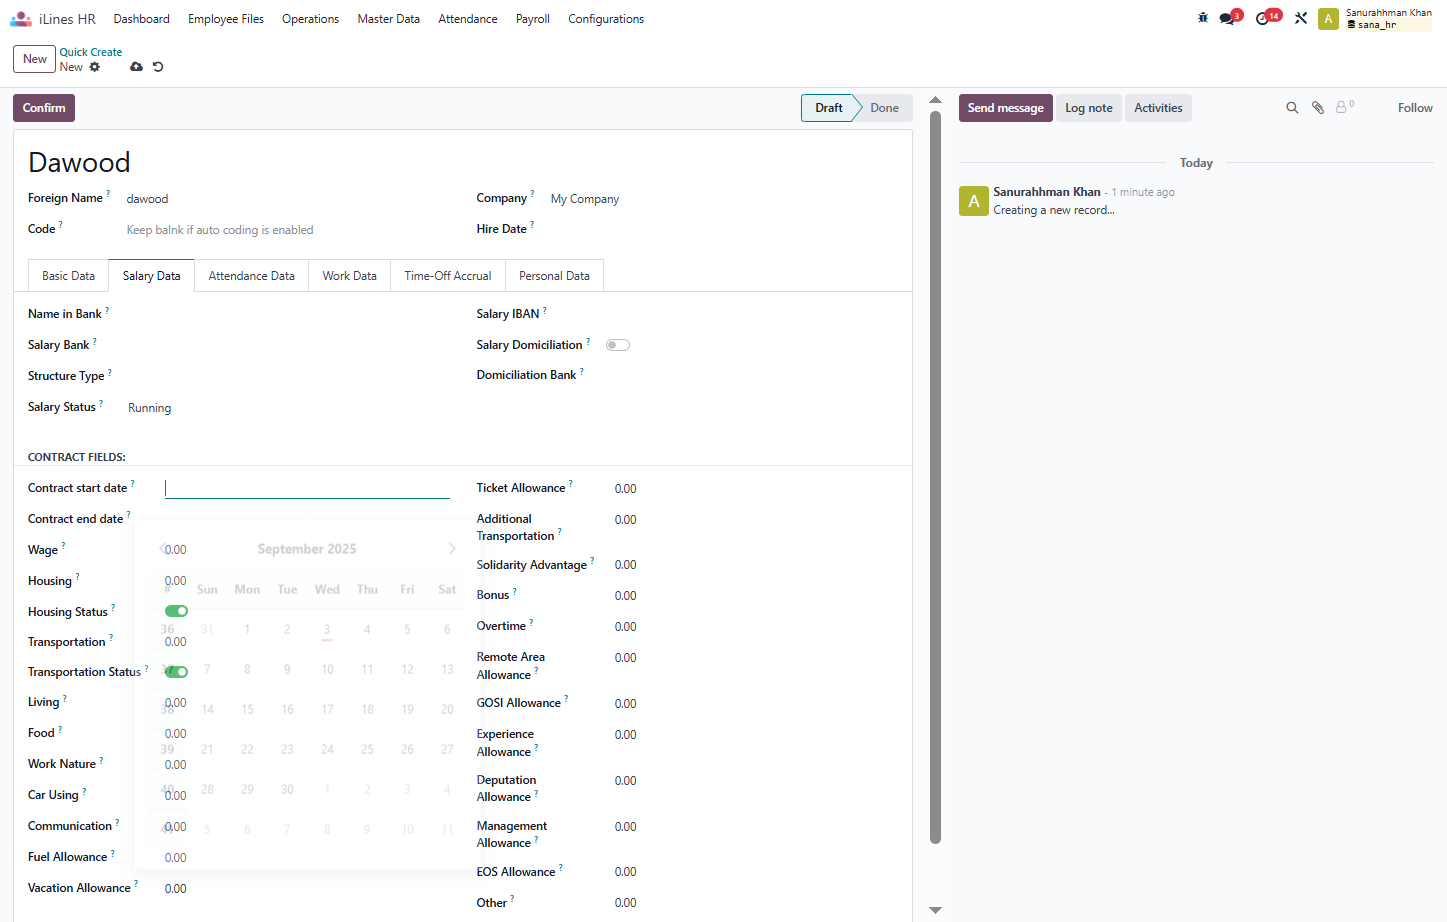Switch to the Personal Data tab

click(554, 276)
